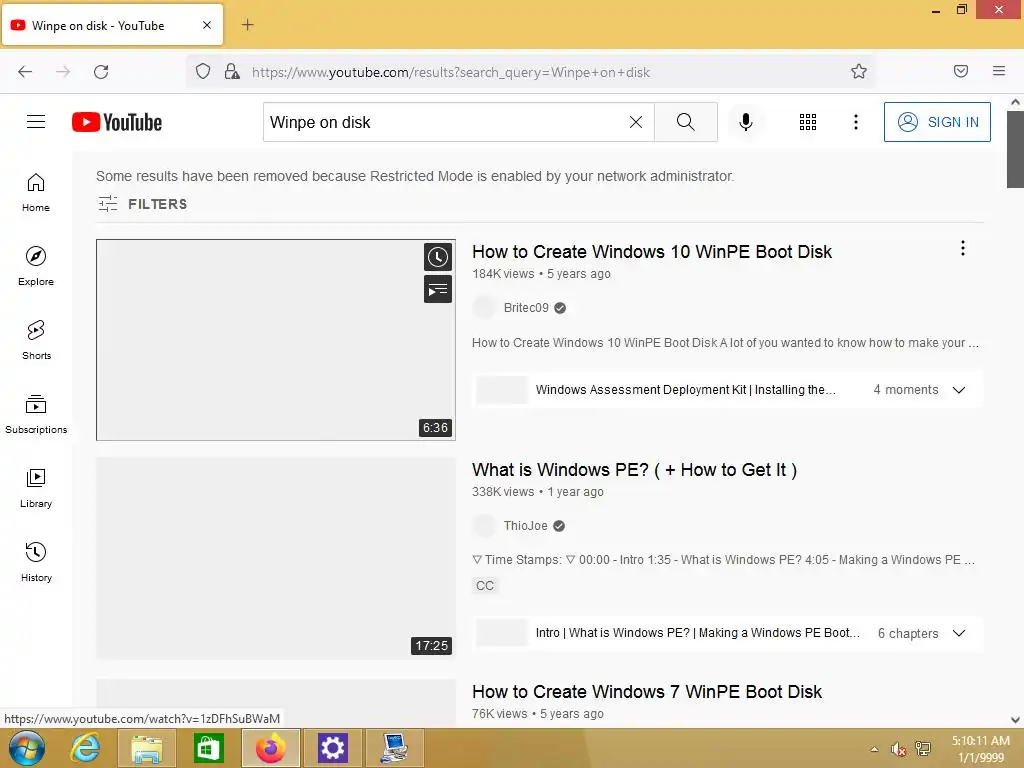Open Library in sidebar
Screen dimensions: 1024x768
point(36,488)
